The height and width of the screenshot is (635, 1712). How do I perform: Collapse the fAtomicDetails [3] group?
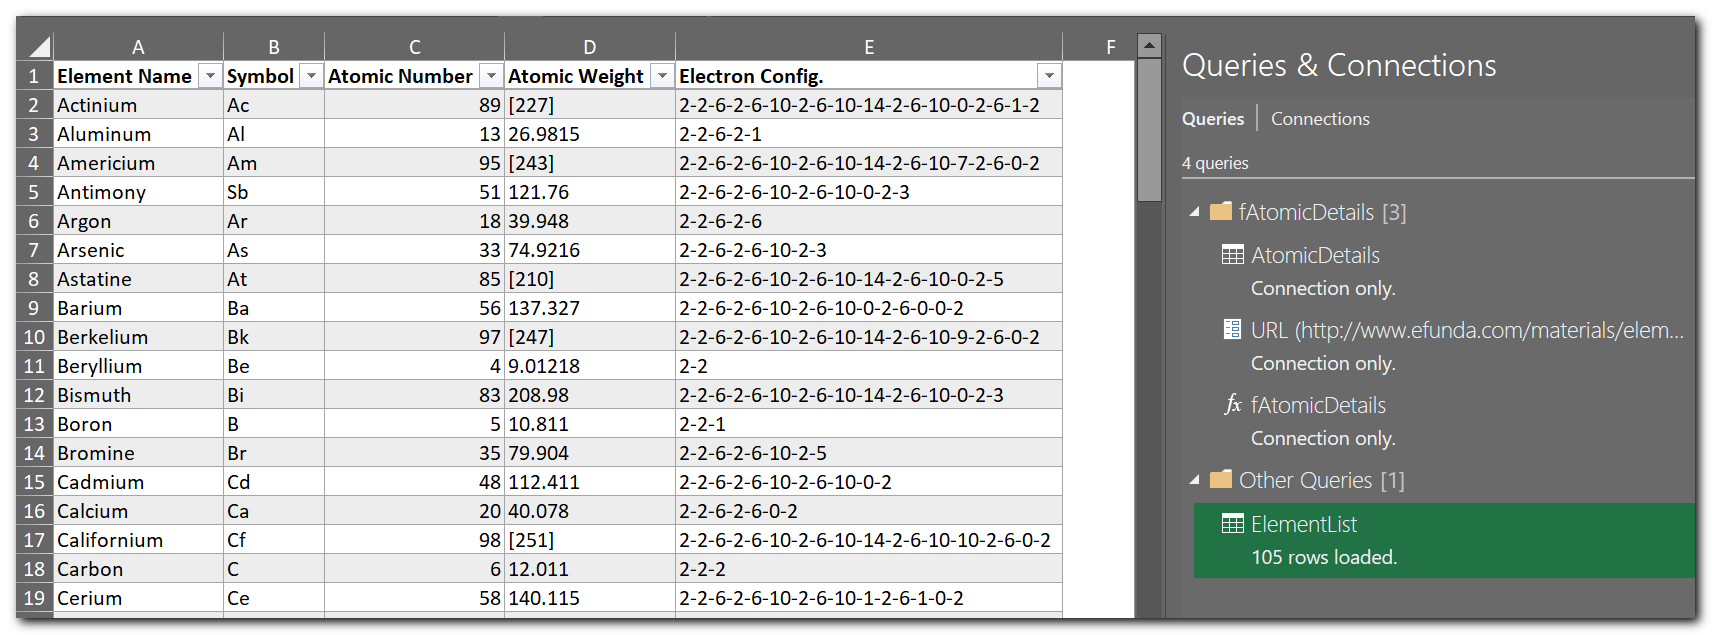point(1194,212)
